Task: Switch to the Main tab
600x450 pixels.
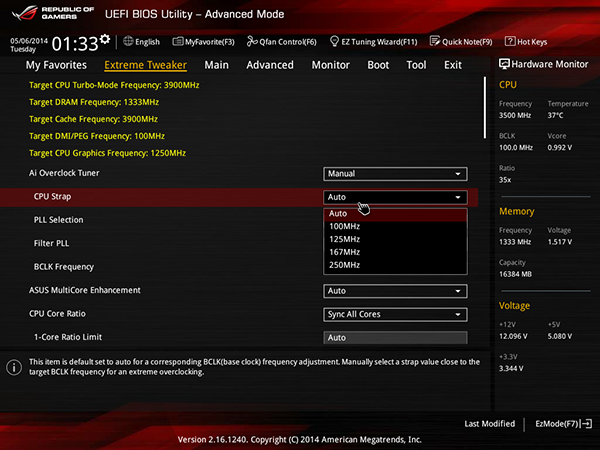Action: coord(216,65)
